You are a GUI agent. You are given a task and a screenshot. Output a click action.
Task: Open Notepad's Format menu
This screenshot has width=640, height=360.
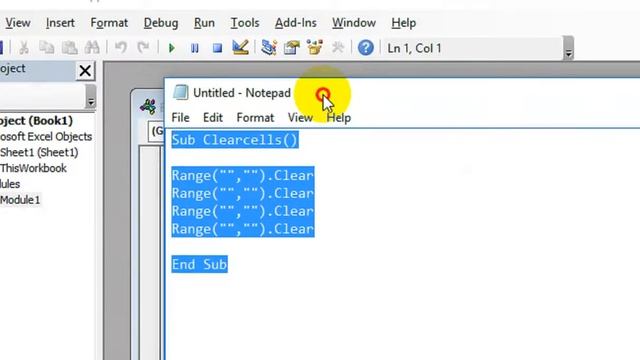[255, 118]
